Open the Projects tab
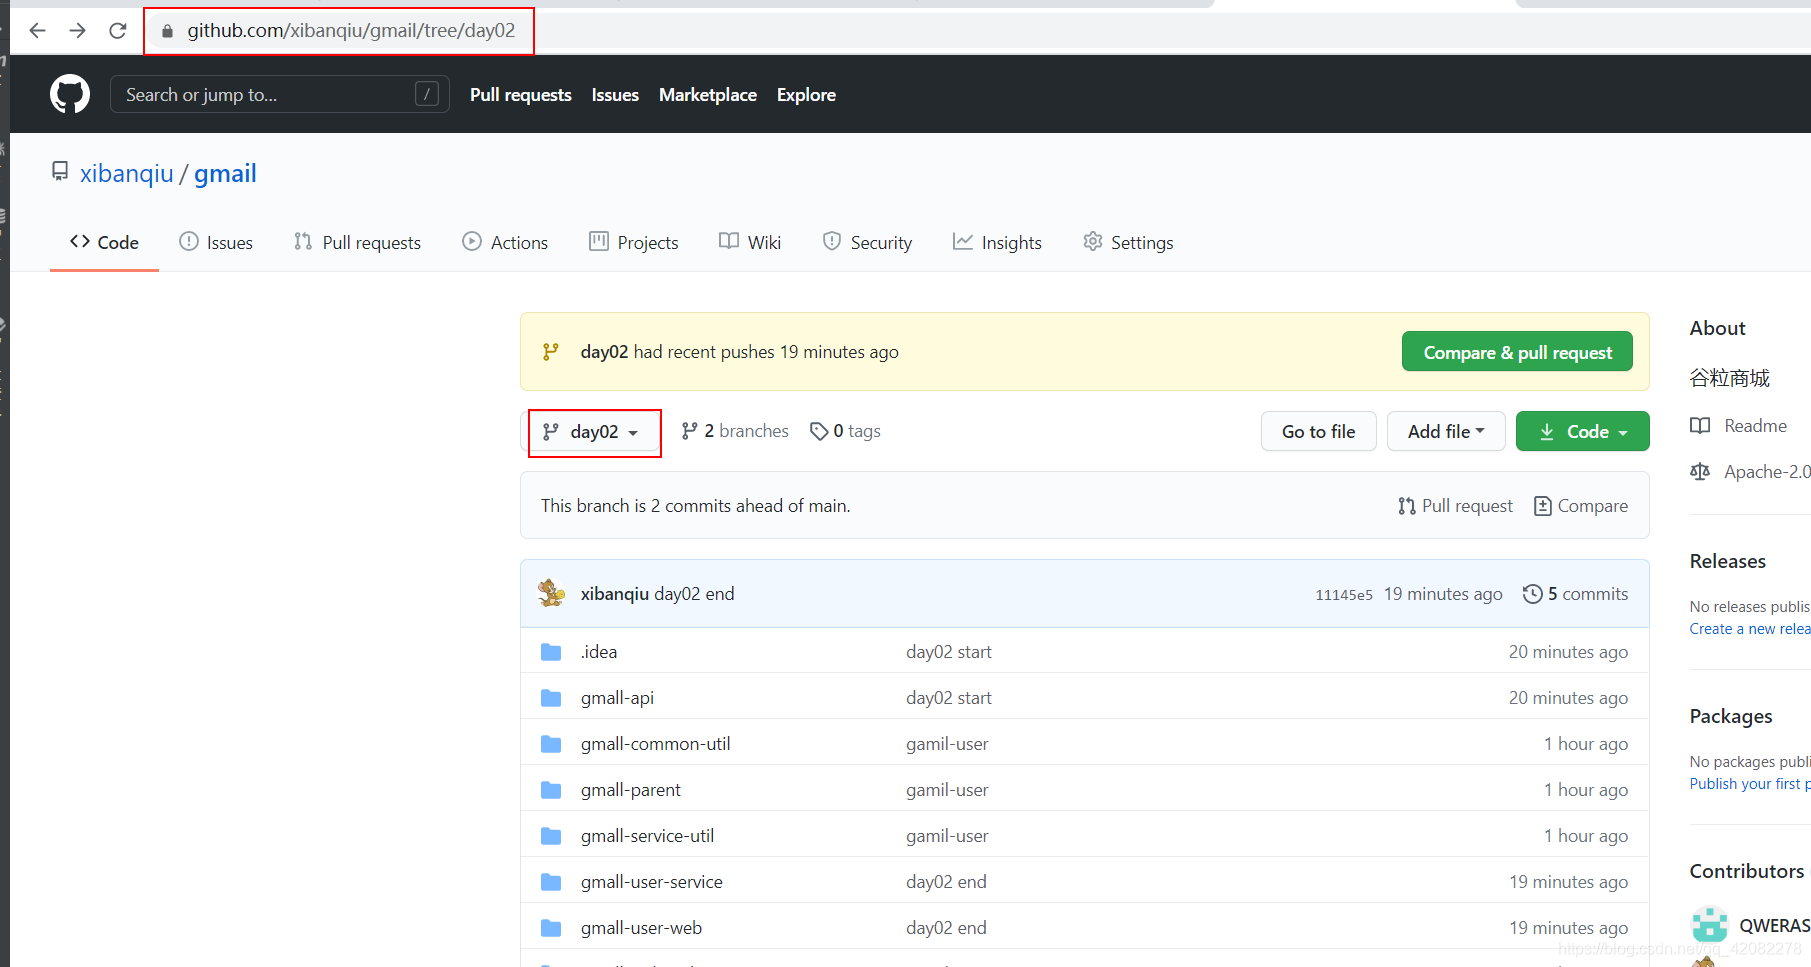1811x967 pixels. coord(634,242)
